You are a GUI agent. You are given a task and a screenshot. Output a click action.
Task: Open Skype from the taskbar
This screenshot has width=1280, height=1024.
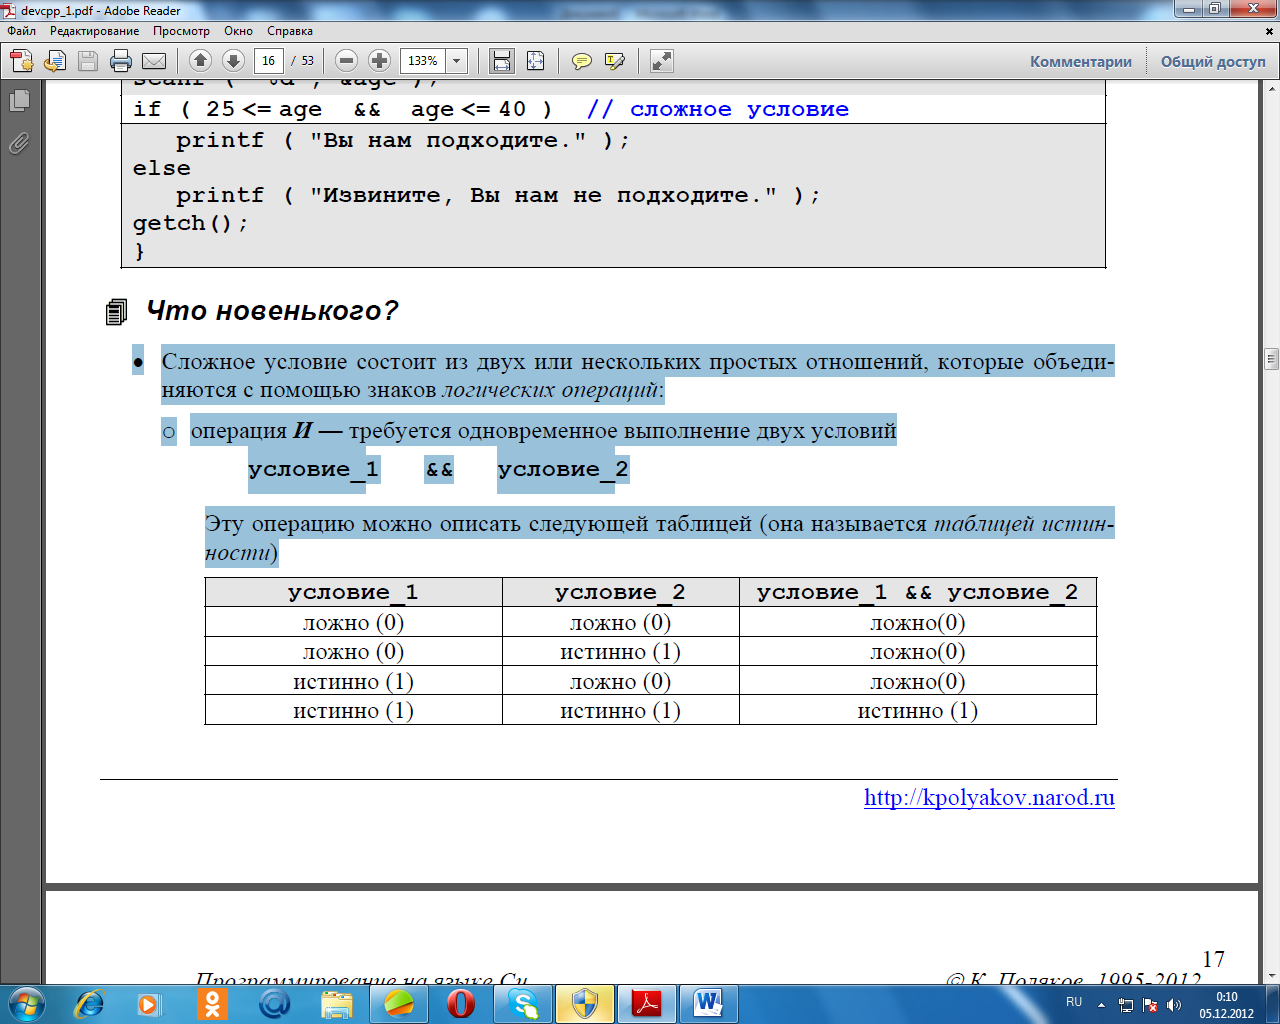pyautogui.click(x=523, y=1003)
